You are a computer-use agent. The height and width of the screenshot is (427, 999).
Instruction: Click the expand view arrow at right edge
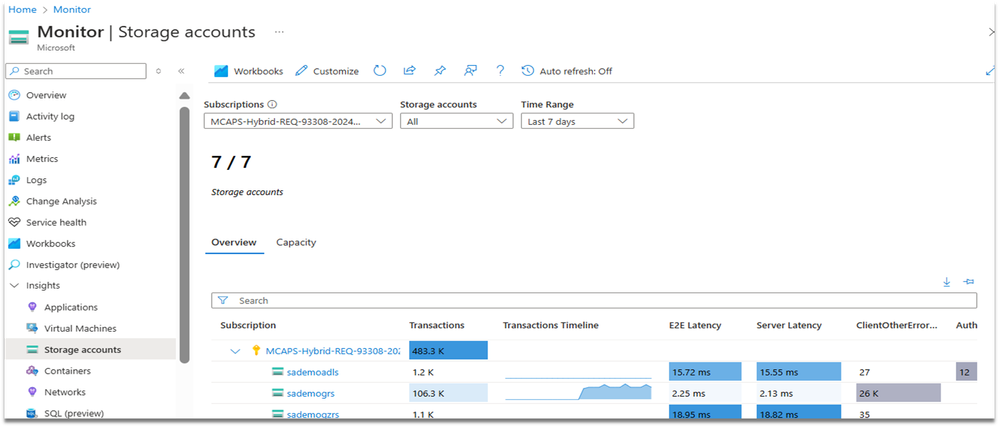[989, 71]
